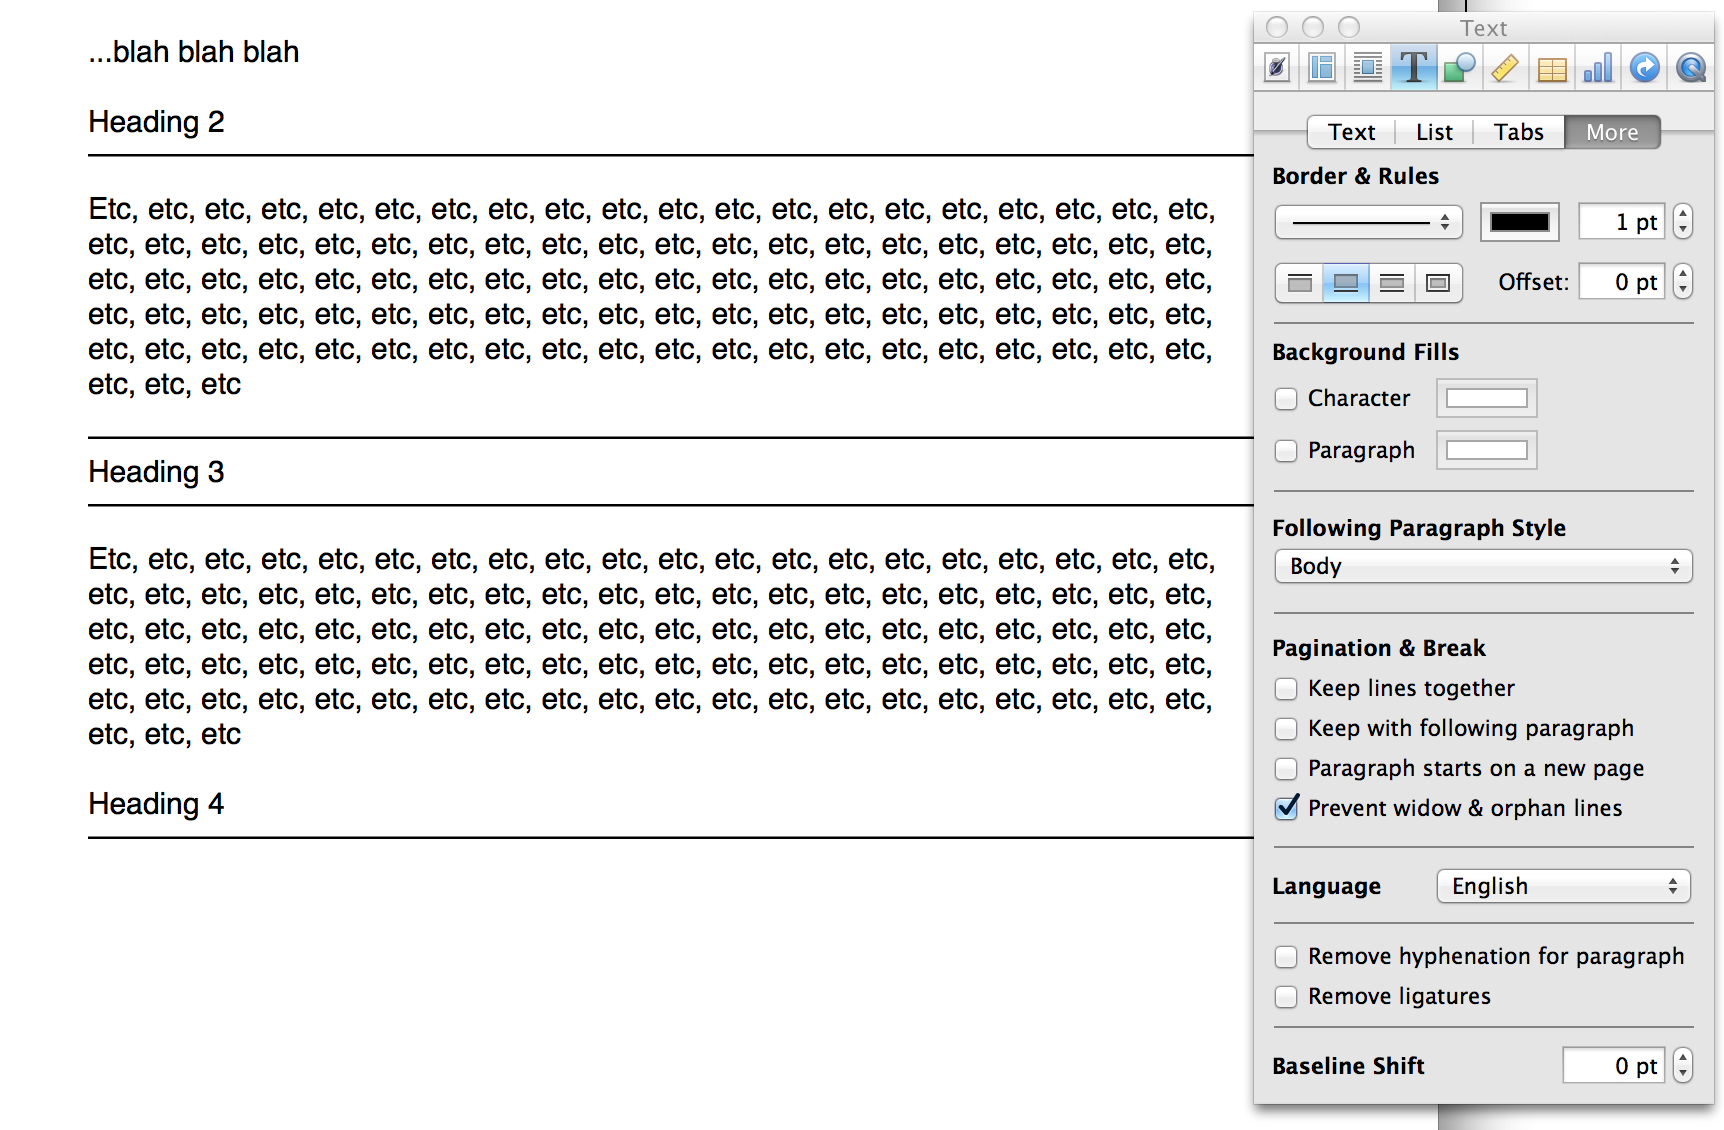Enable Keep lines together

click(x=1286, y=689)
